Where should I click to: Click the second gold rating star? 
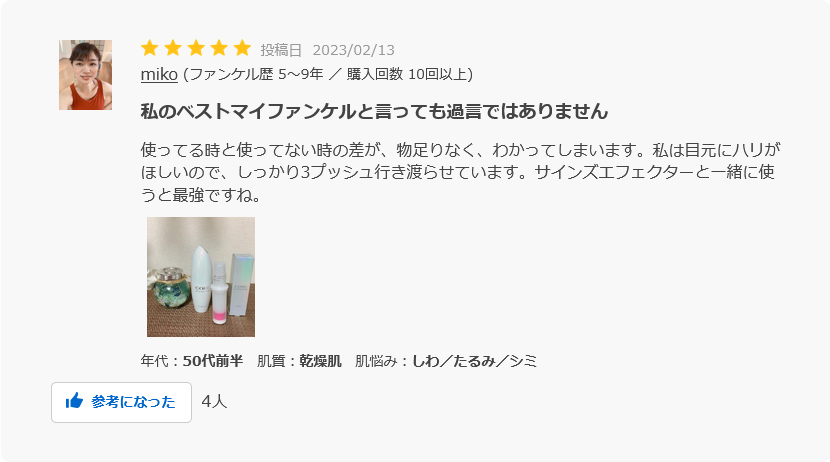(x=173, y=48)
